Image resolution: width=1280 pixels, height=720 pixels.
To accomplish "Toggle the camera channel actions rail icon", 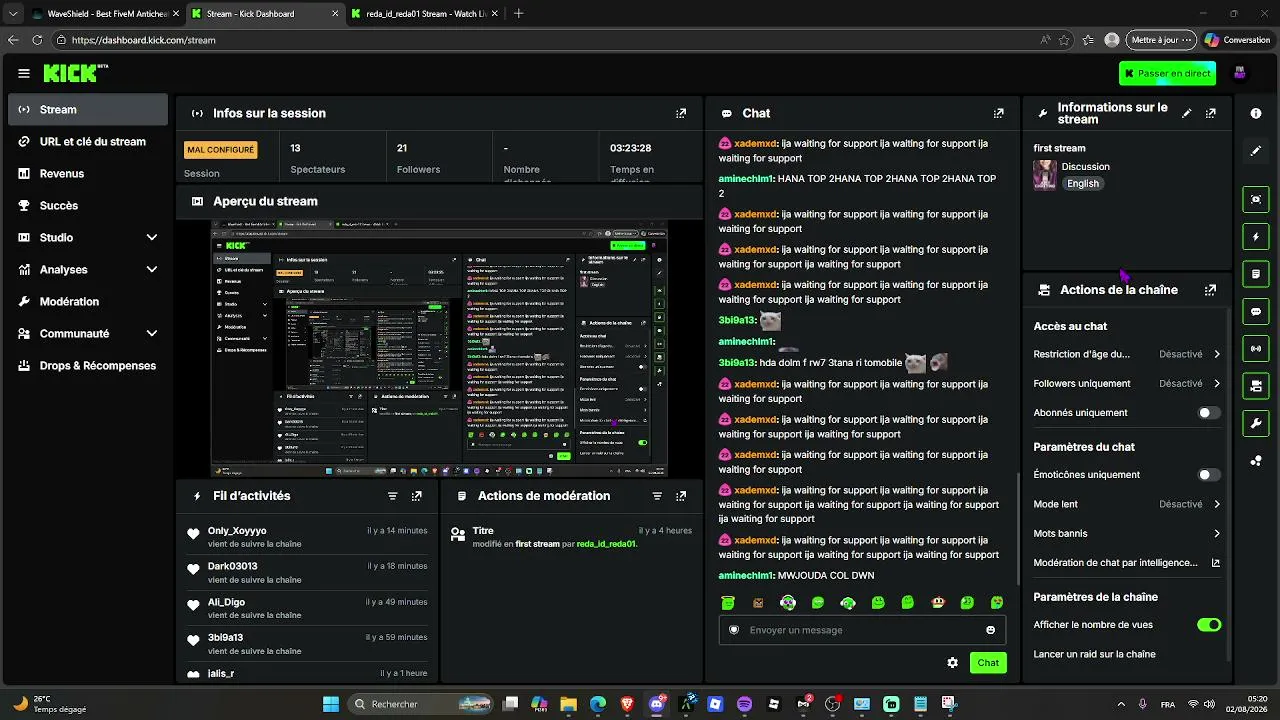I will pyautogui.click(x=1256, y=385).
